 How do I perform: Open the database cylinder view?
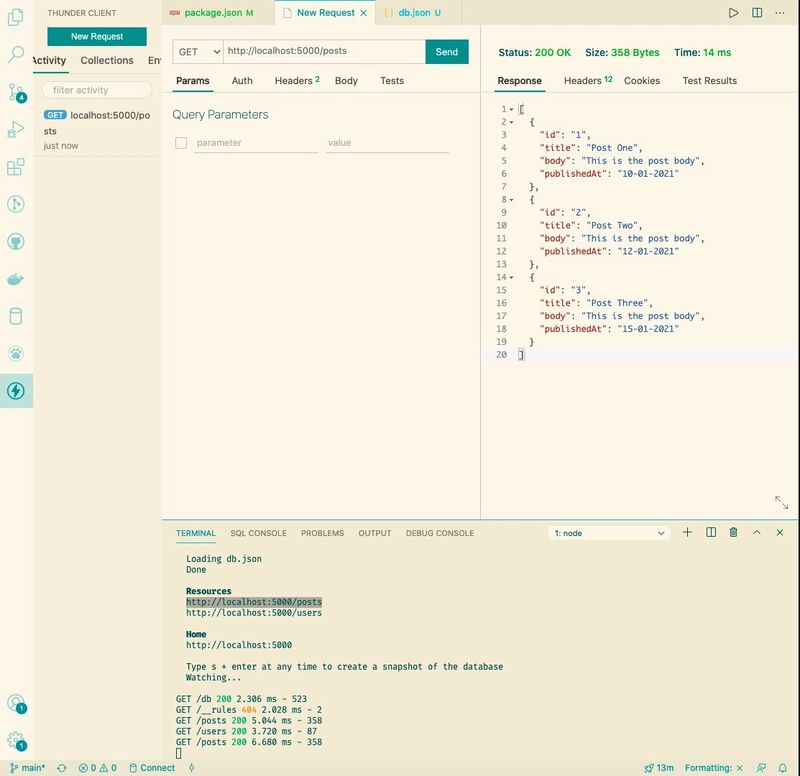coord(16,316)
